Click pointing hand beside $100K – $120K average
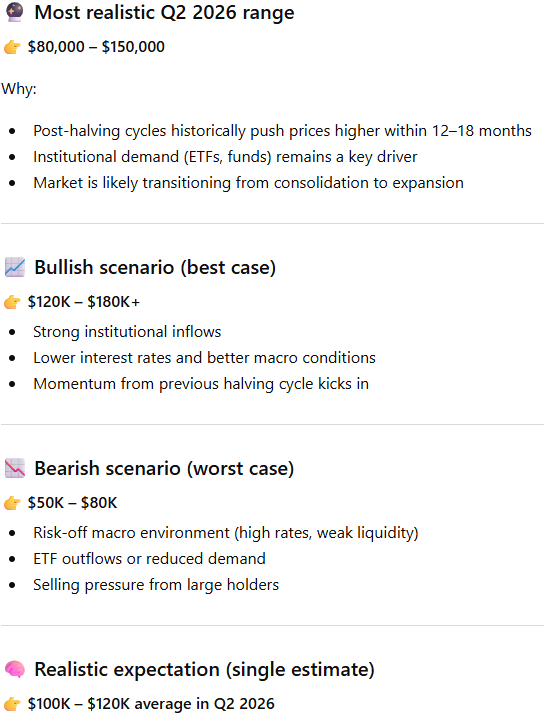Image resolution: width=544 pixels, height=725 pixels. (12, 704)
